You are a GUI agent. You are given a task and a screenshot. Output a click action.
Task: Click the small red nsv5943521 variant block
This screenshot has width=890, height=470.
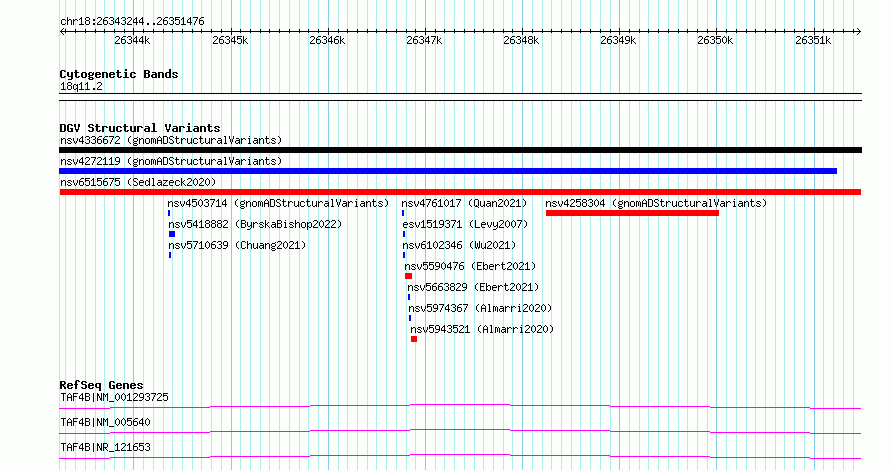(x=414, y=339)
